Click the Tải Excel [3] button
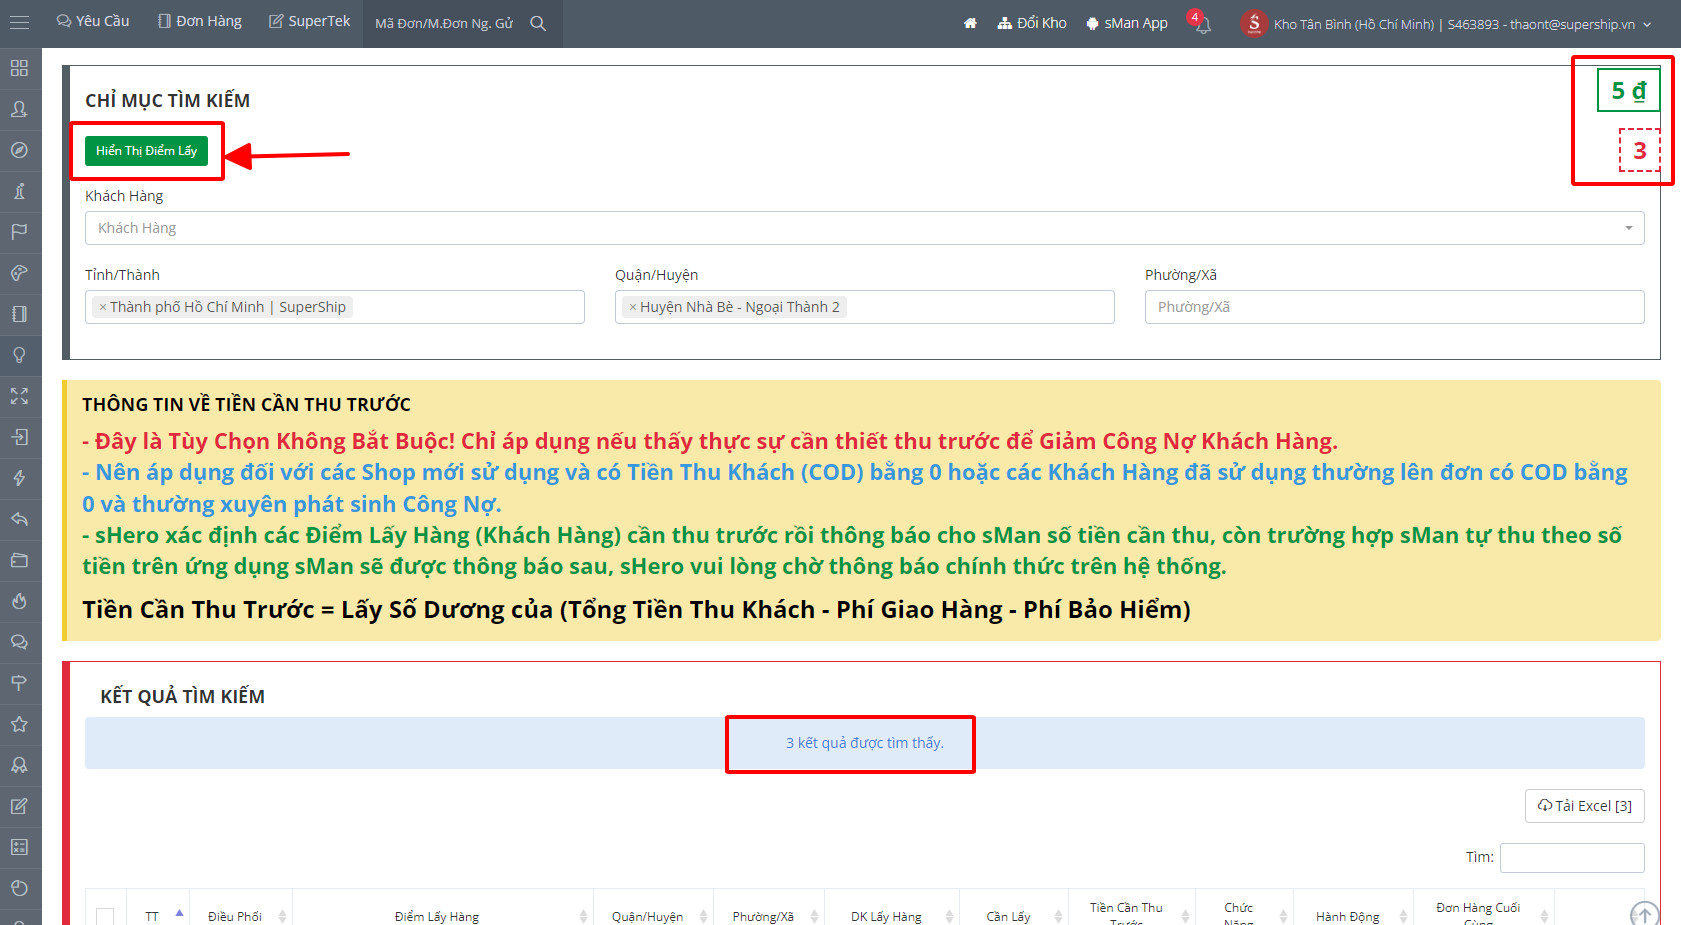Image resolution: width=1681 pixels, height=925 pixels. pos(1584,806)
